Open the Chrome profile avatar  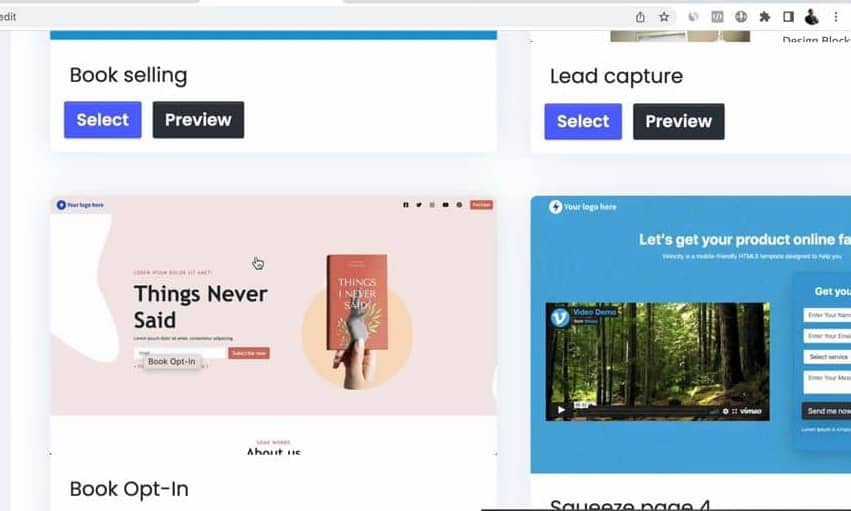click(x=812, y=17)
